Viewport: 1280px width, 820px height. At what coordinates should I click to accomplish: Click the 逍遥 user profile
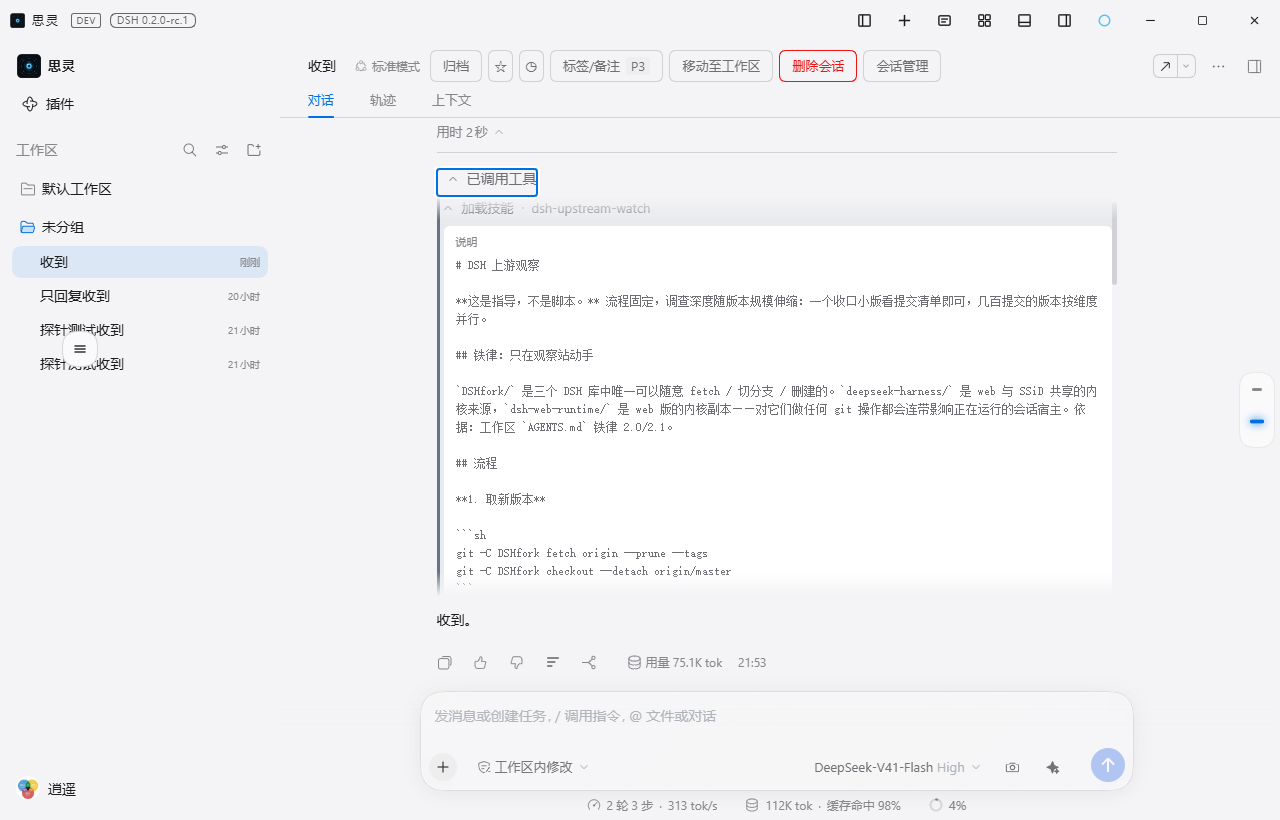[x=47, y=789]
